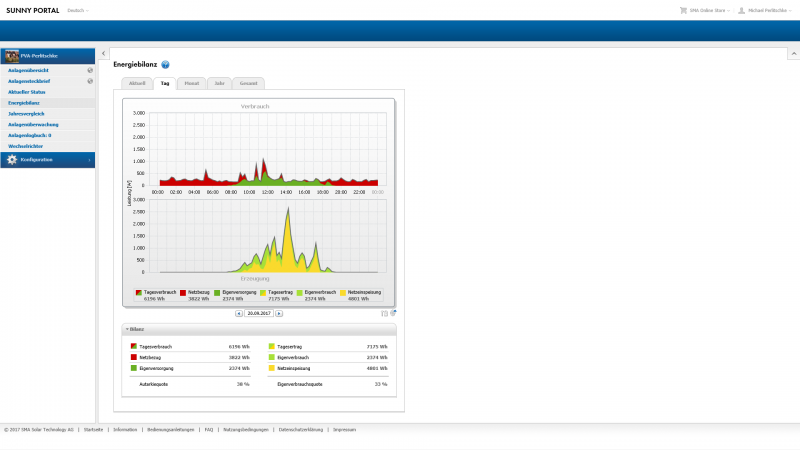Go to previous day arrow
This screenshot has width=800, height=450.
(x=239, y=313)
